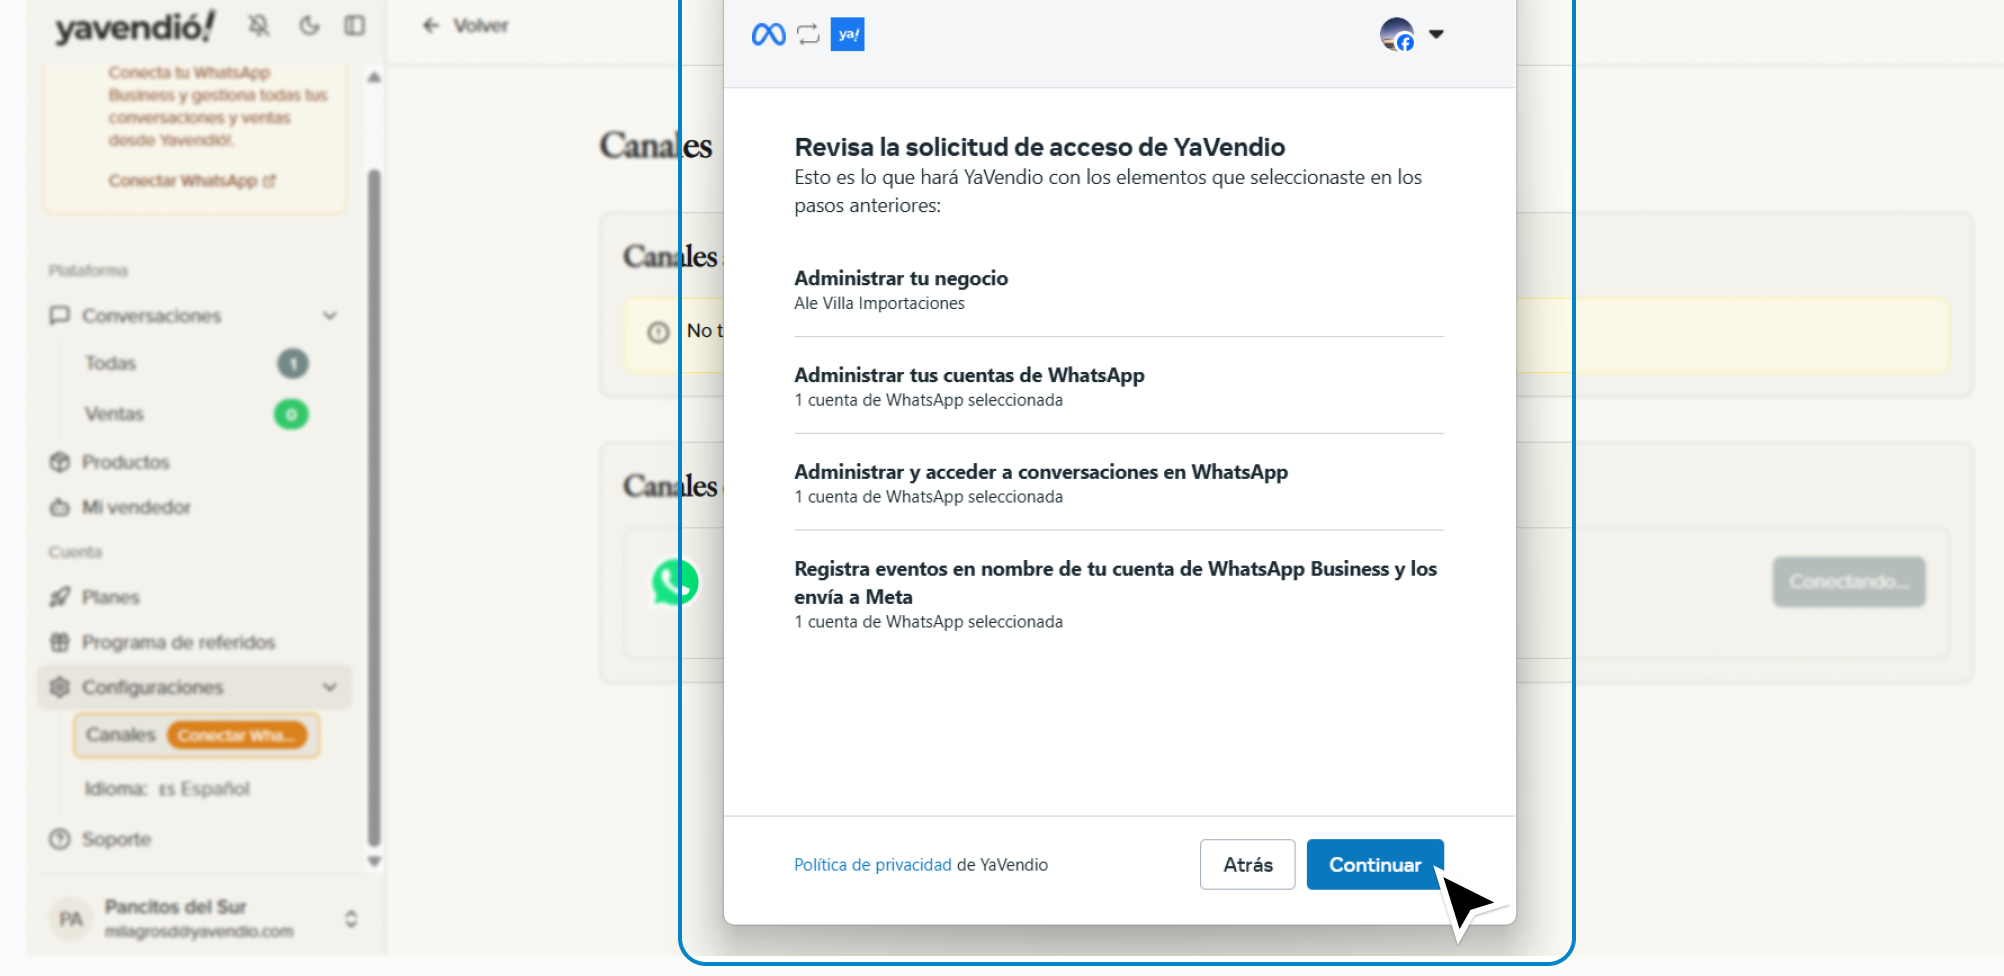This screenshot has width=2004, height=976.
Task: Click the Conversaciones chat bubble icon
Action: (x=60, y=315)
